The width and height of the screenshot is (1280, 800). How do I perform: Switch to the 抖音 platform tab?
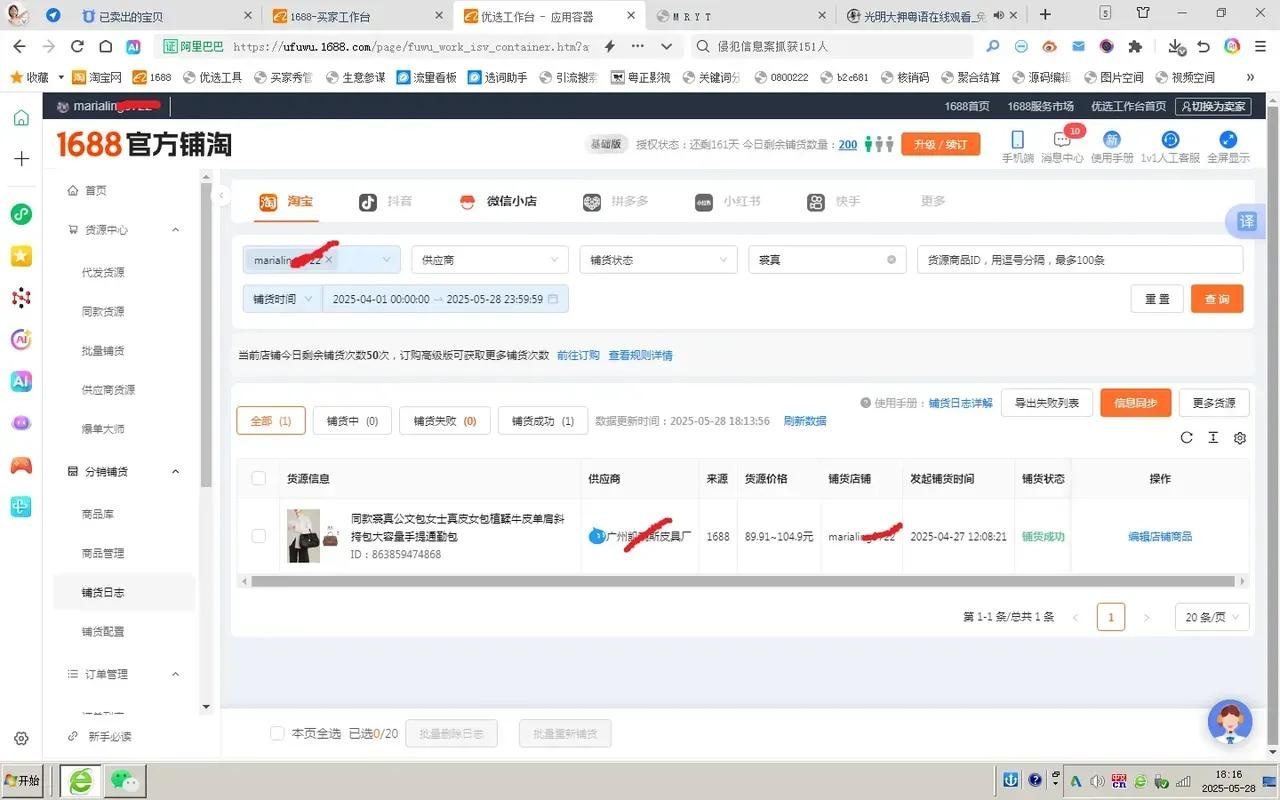click(x=386, y=201)
